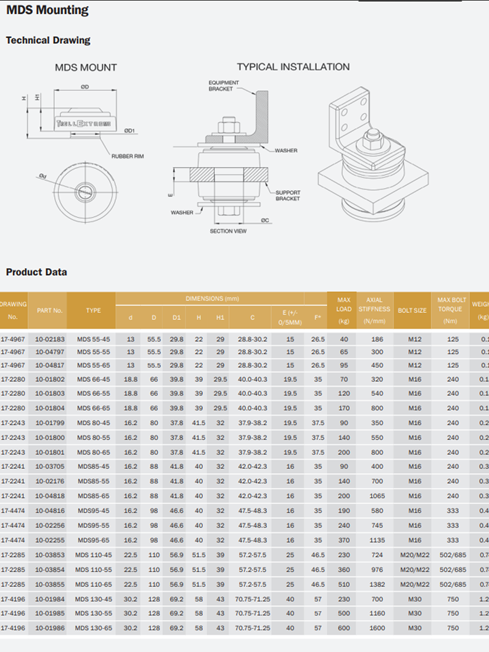The image size is (489, 652).
Task: Select the TYPICAL INSTALLATION title
Action: pos(293,67)
